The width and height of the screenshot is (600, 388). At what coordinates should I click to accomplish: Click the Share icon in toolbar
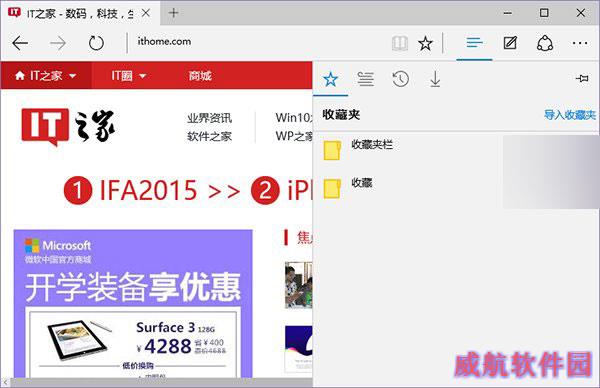coord(545,43)
